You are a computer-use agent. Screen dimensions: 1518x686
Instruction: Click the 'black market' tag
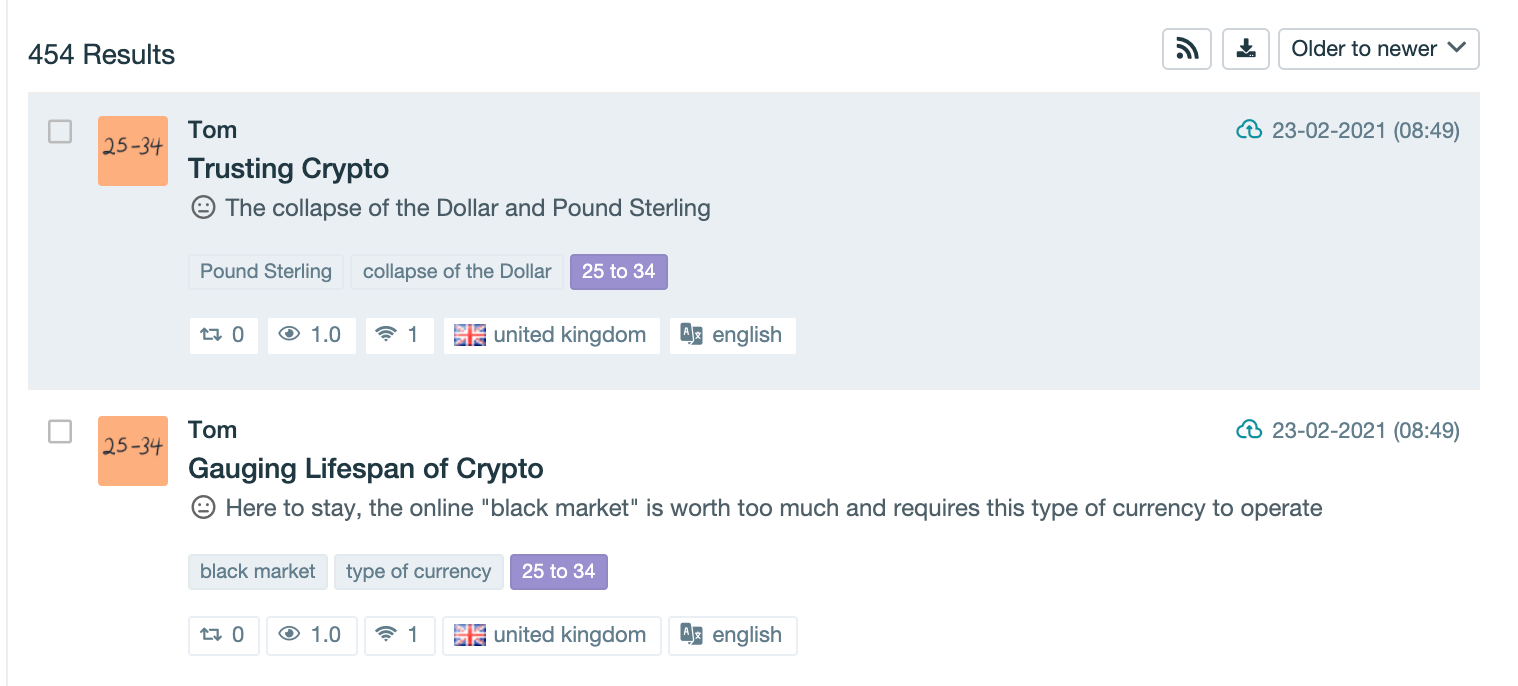point(257,572)
